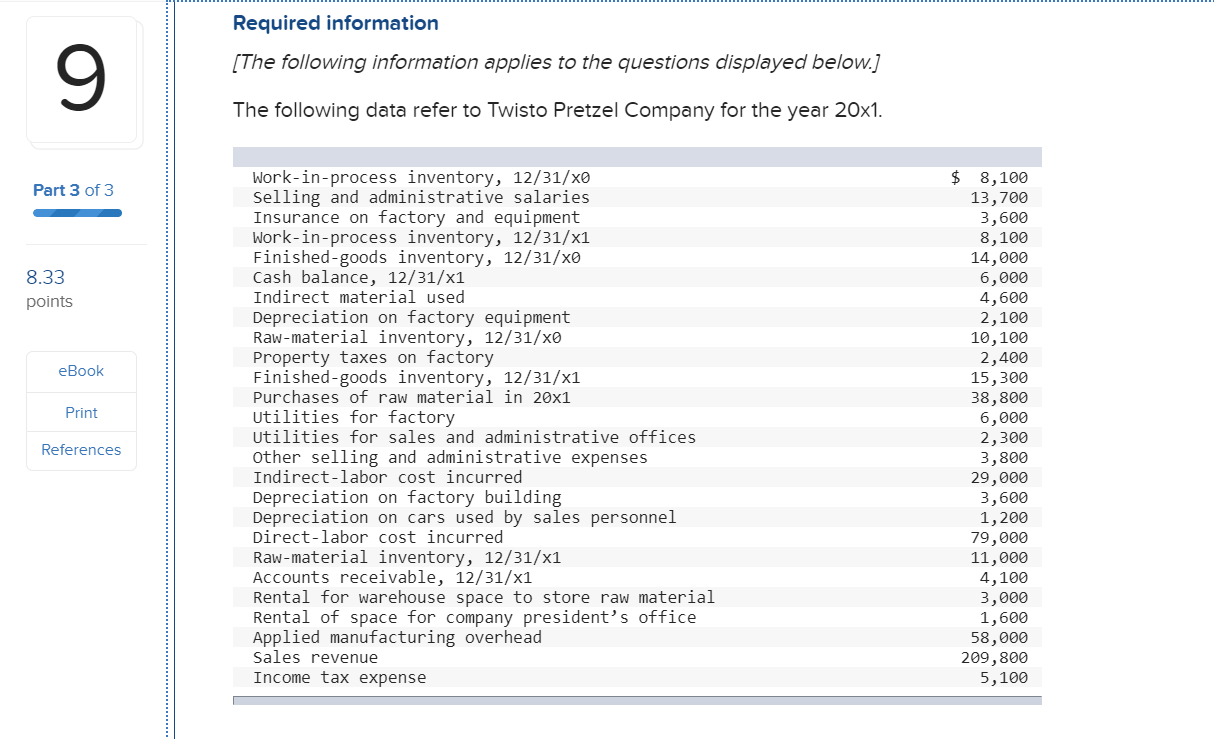Select Depreciation on cars used by sales personnel
The image size is (1214, 739).
(x=465, y=517)
